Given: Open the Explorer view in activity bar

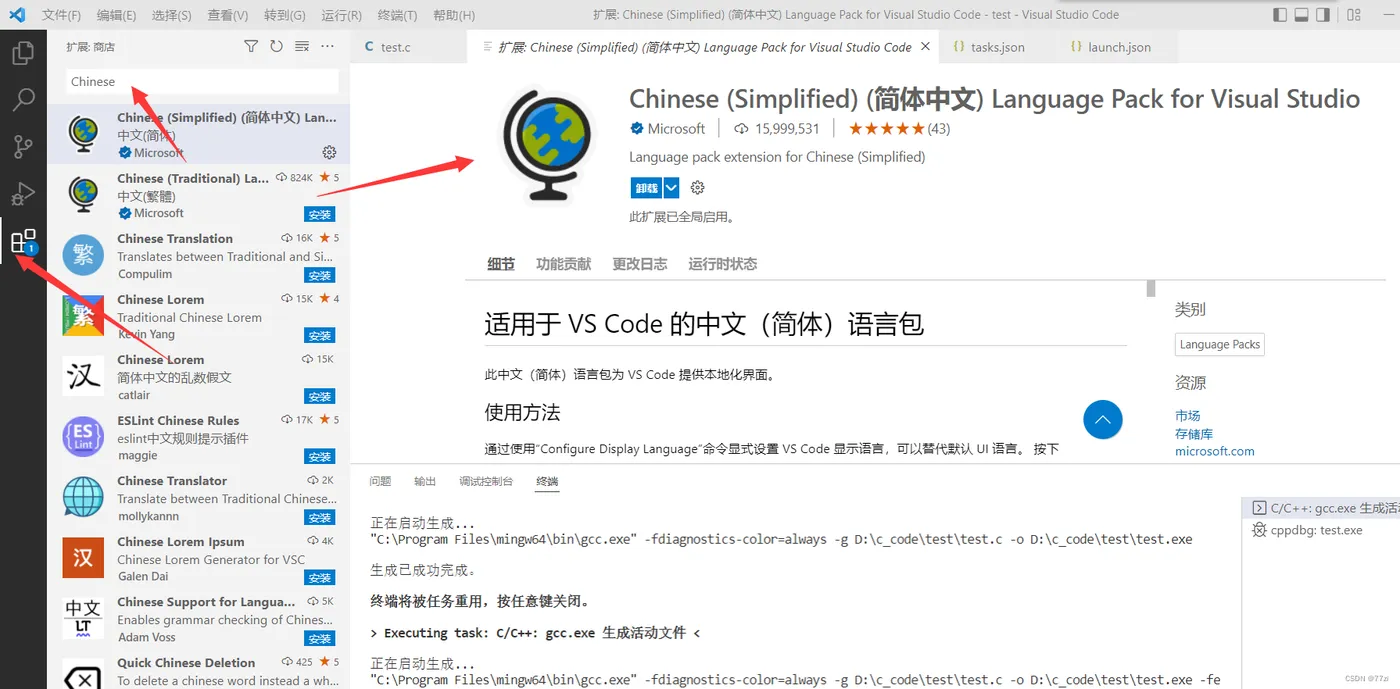Looking at the screenshot, I should coord(23,52).
